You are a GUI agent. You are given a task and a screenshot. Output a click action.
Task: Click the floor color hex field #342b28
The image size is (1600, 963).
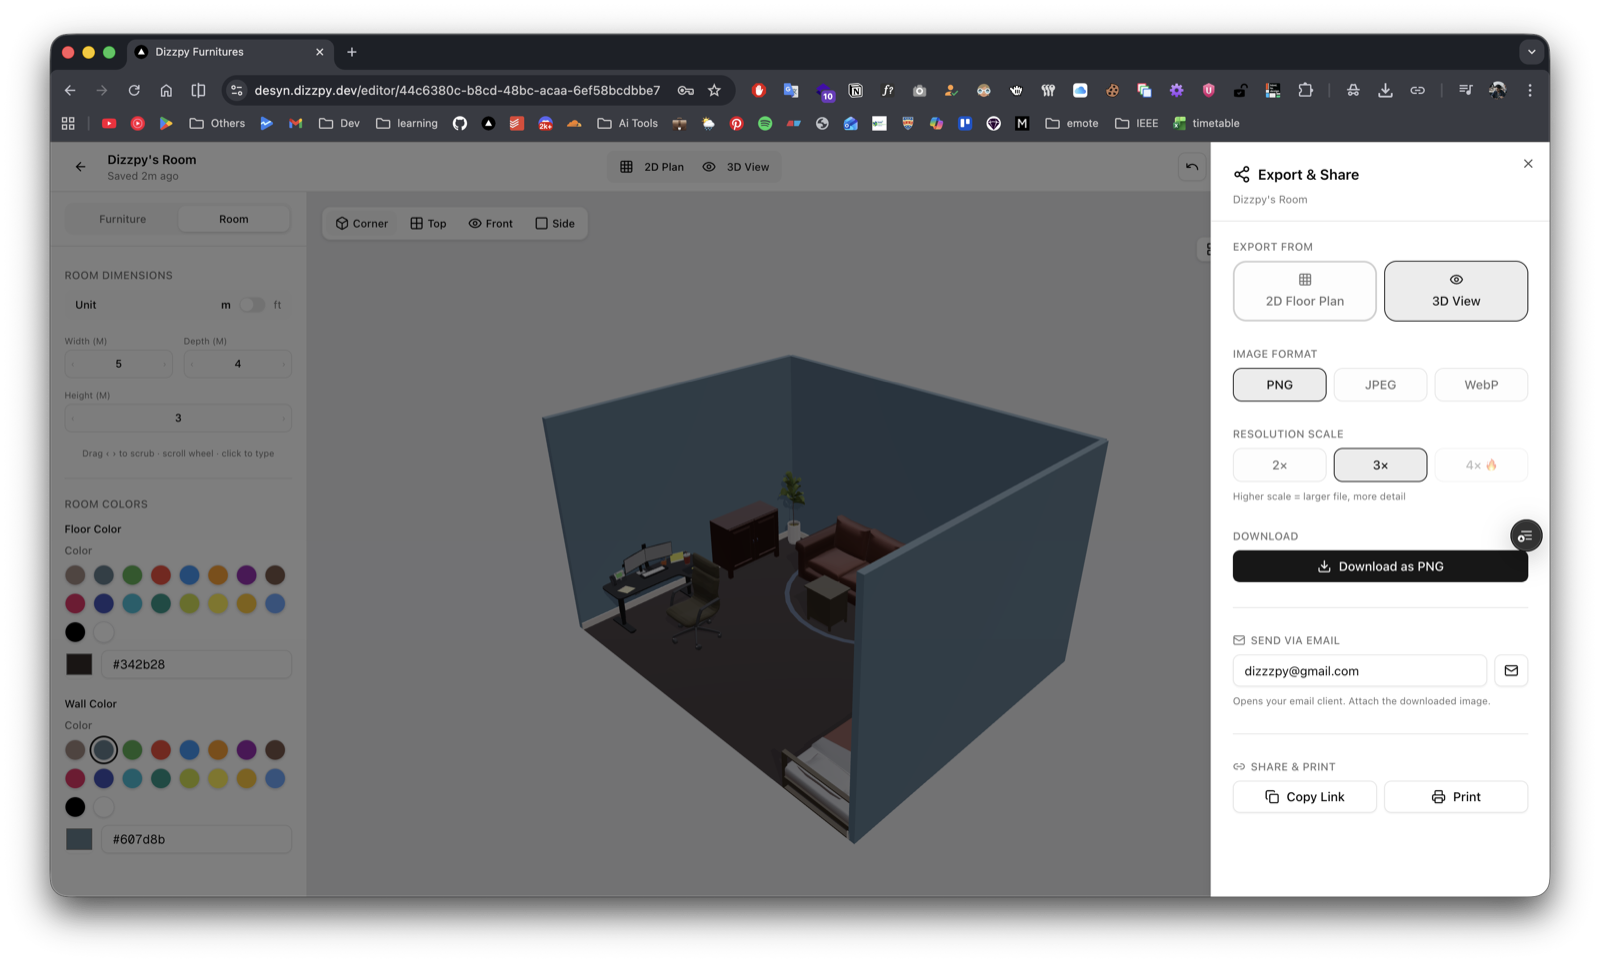click(196, 664)
